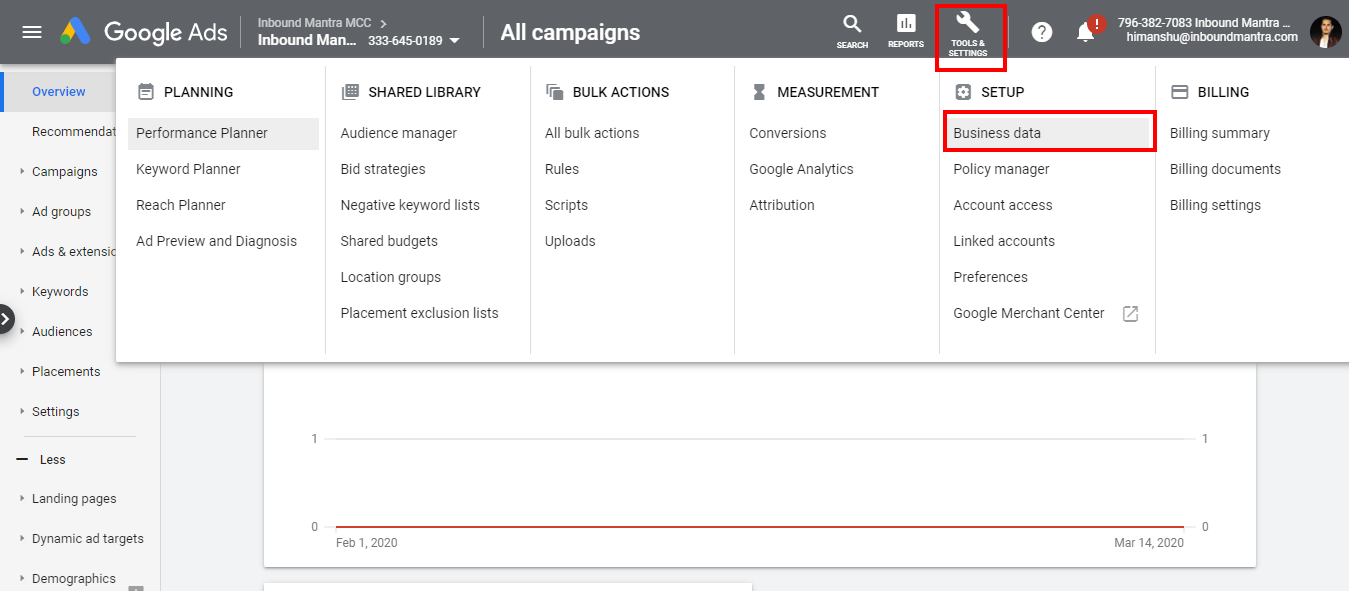Open Google Analytics under Measurement
The width and height of the screenshot is (1349, 591).
click(801, 169)
